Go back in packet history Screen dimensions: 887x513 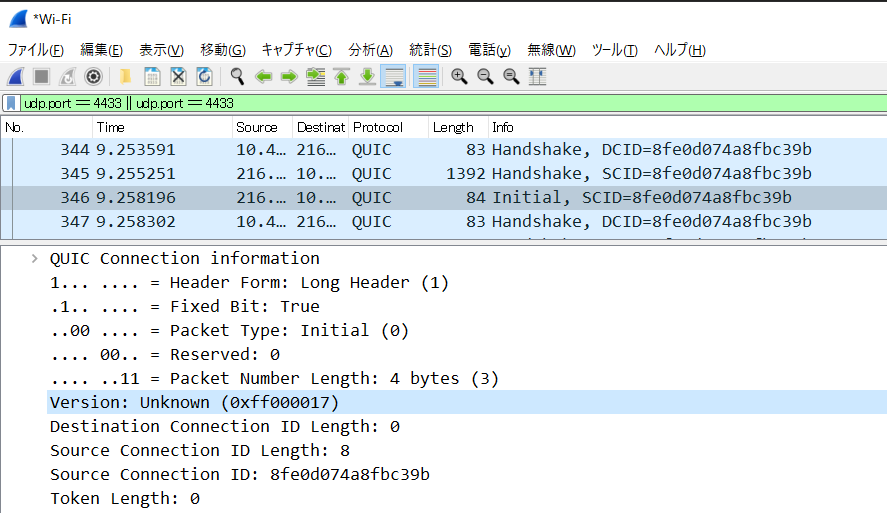264,76
